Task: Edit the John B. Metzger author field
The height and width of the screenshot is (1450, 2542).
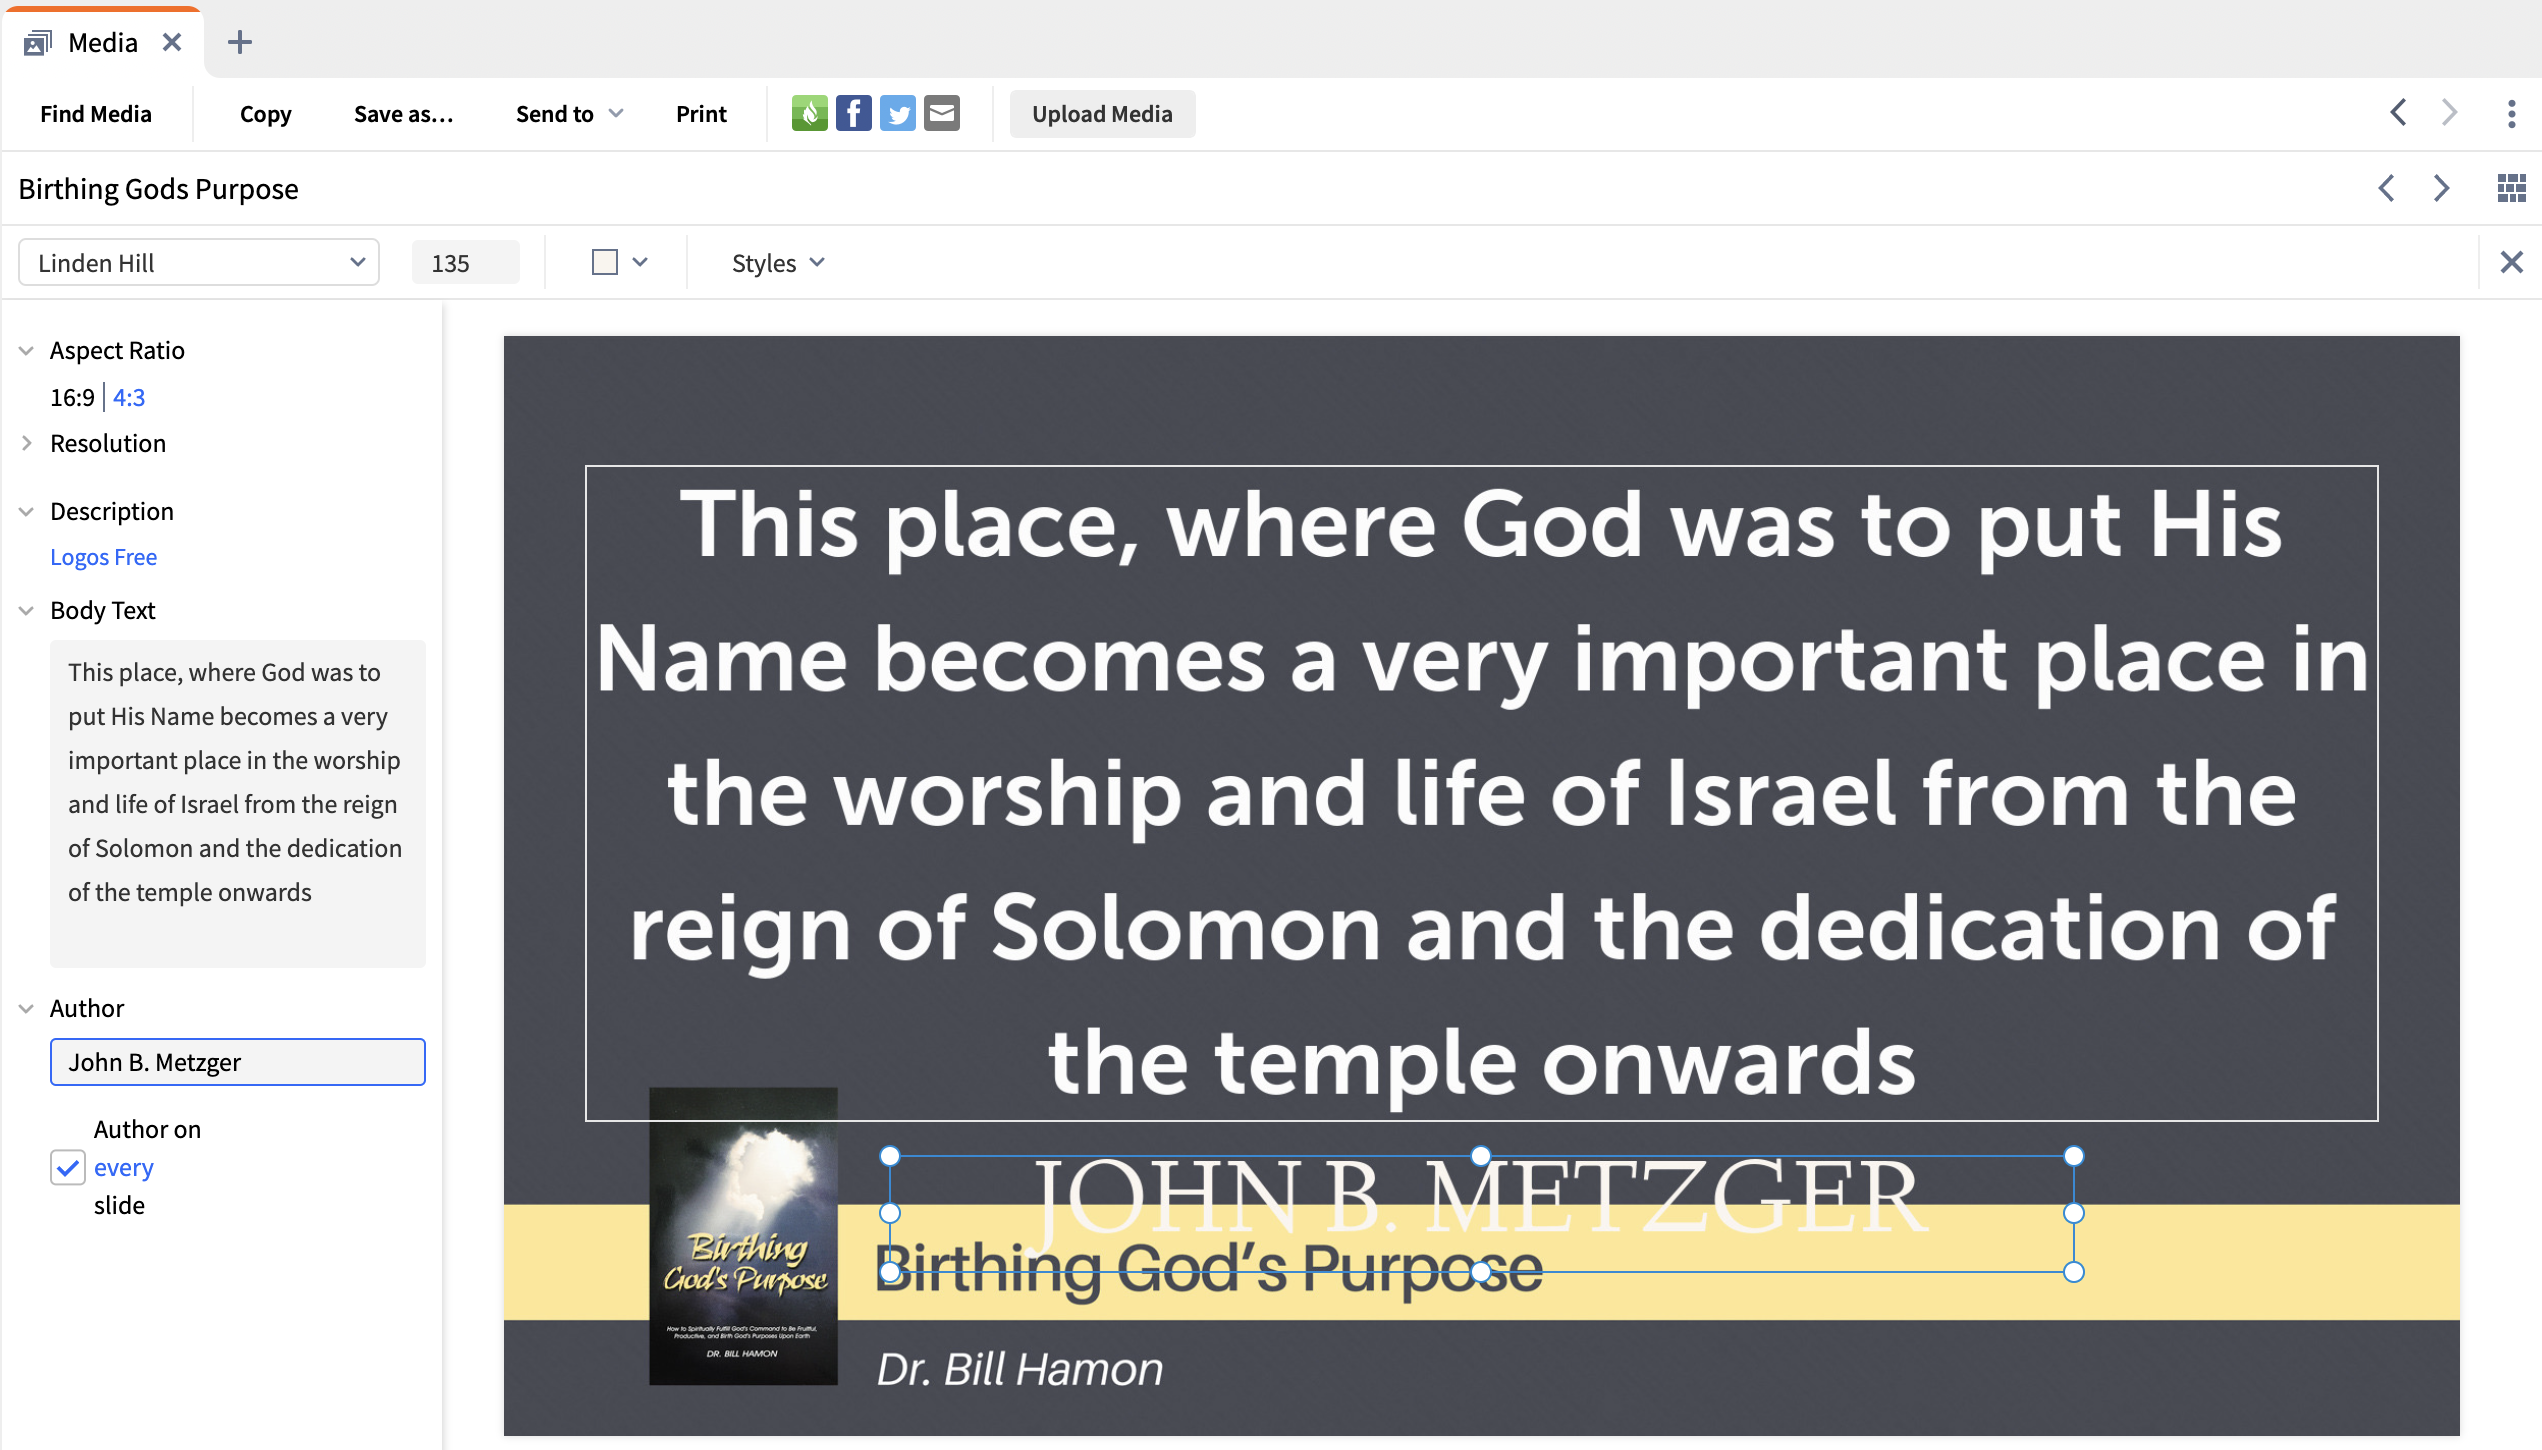Action: [237, 1062]
